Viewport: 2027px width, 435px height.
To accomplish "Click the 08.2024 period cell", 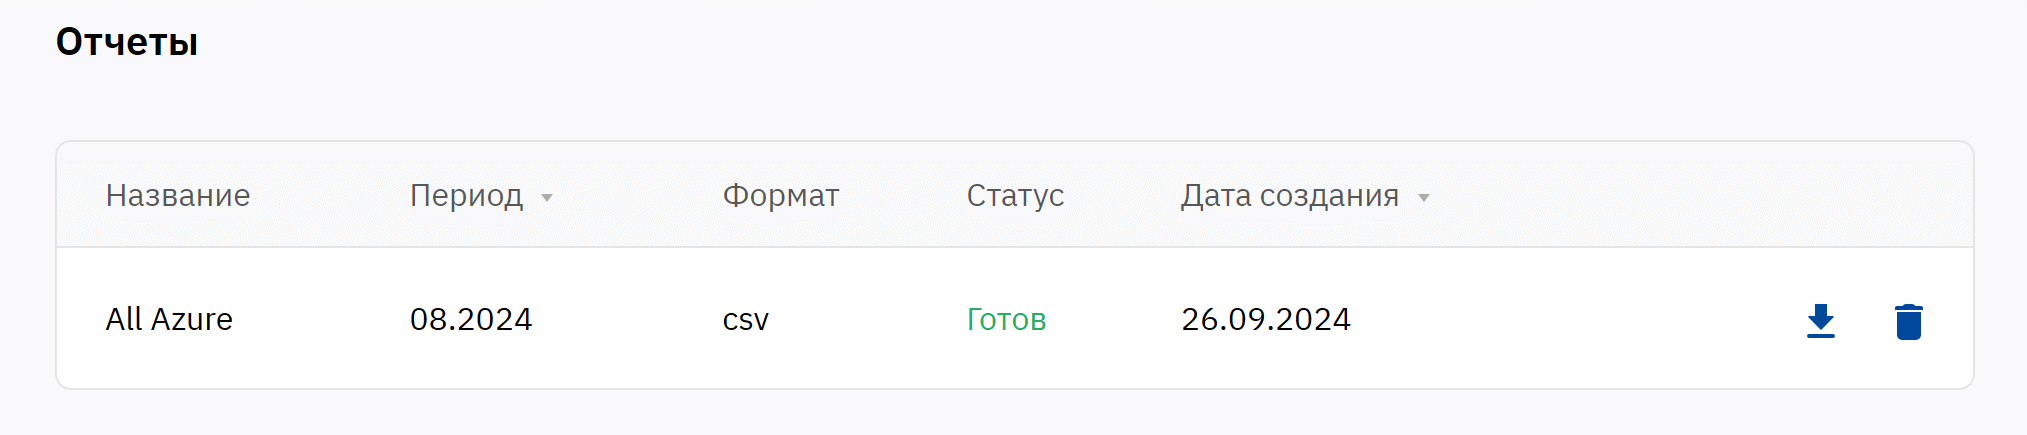I will pyautogui.click(x=471, y=319).
